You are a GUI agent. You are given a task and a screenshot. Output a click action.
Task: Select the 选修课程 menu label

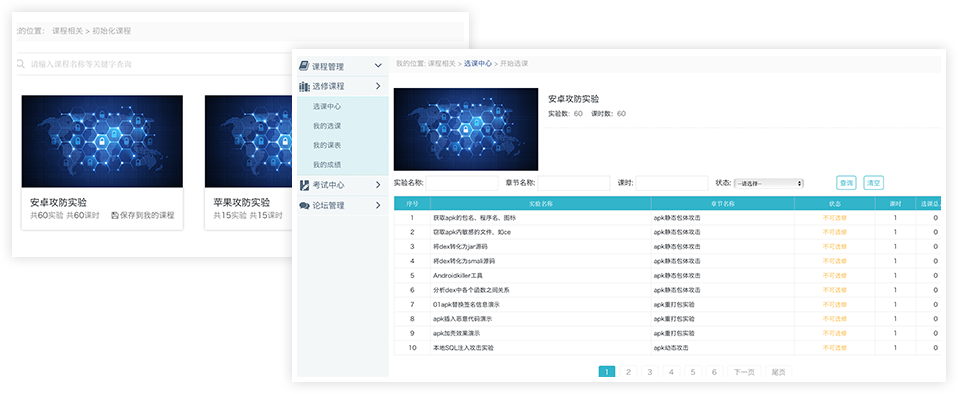click(328, 86)
